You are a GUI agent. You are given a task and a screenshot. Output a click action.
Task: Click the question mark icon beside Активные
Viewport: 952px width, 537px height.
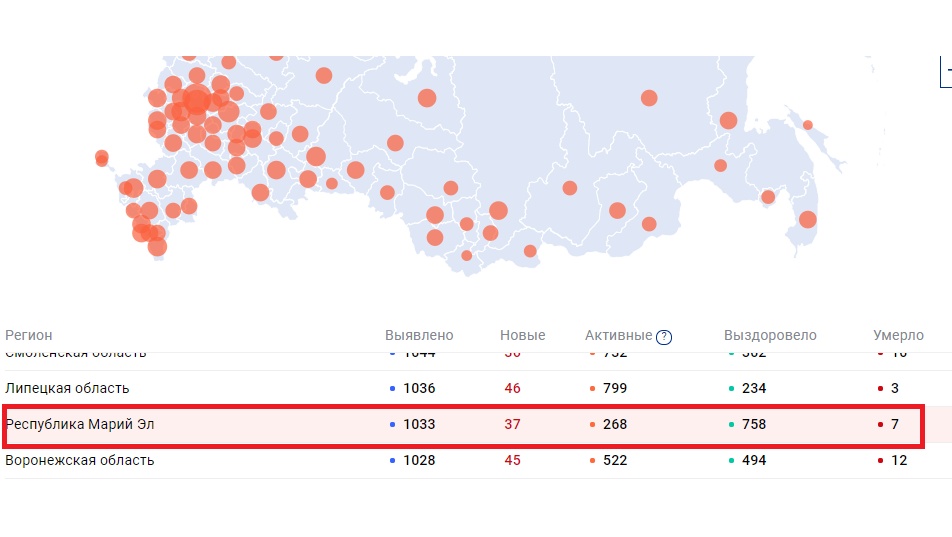click(x=664, y=337)
